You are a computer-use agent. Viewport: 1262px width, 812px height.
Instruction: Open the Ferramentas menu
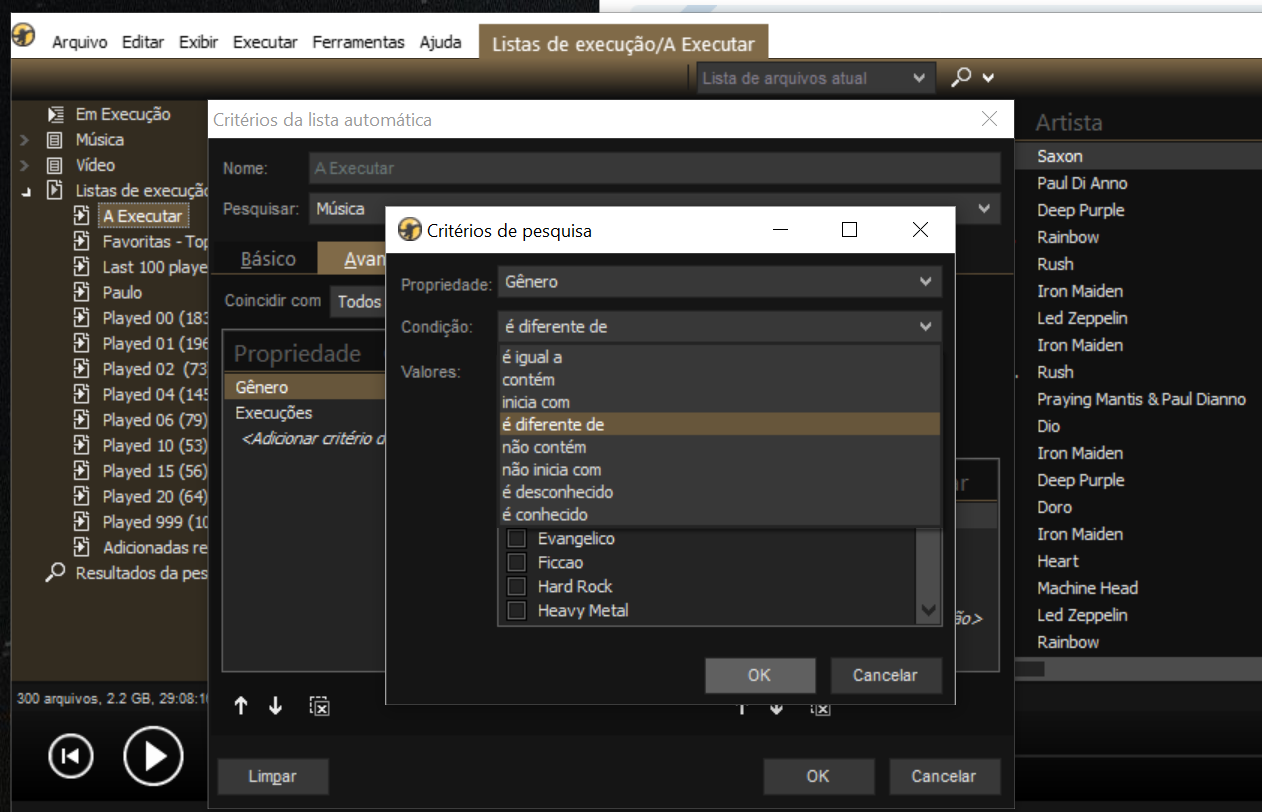tap(358, 42)
